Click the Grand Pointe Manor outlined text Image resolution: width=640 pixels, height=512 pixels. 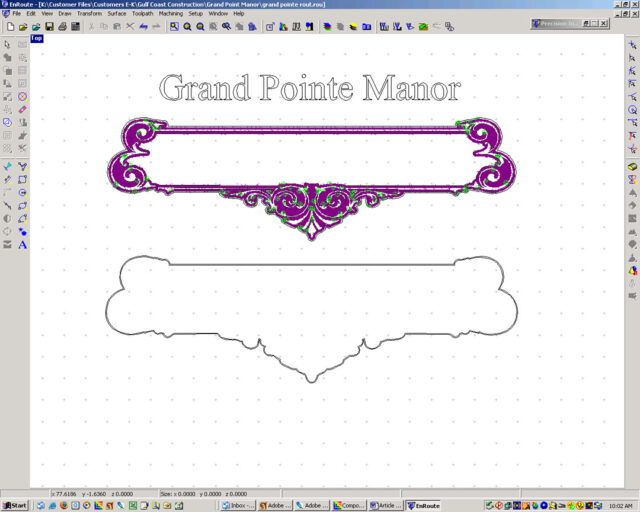pos(310,89)
